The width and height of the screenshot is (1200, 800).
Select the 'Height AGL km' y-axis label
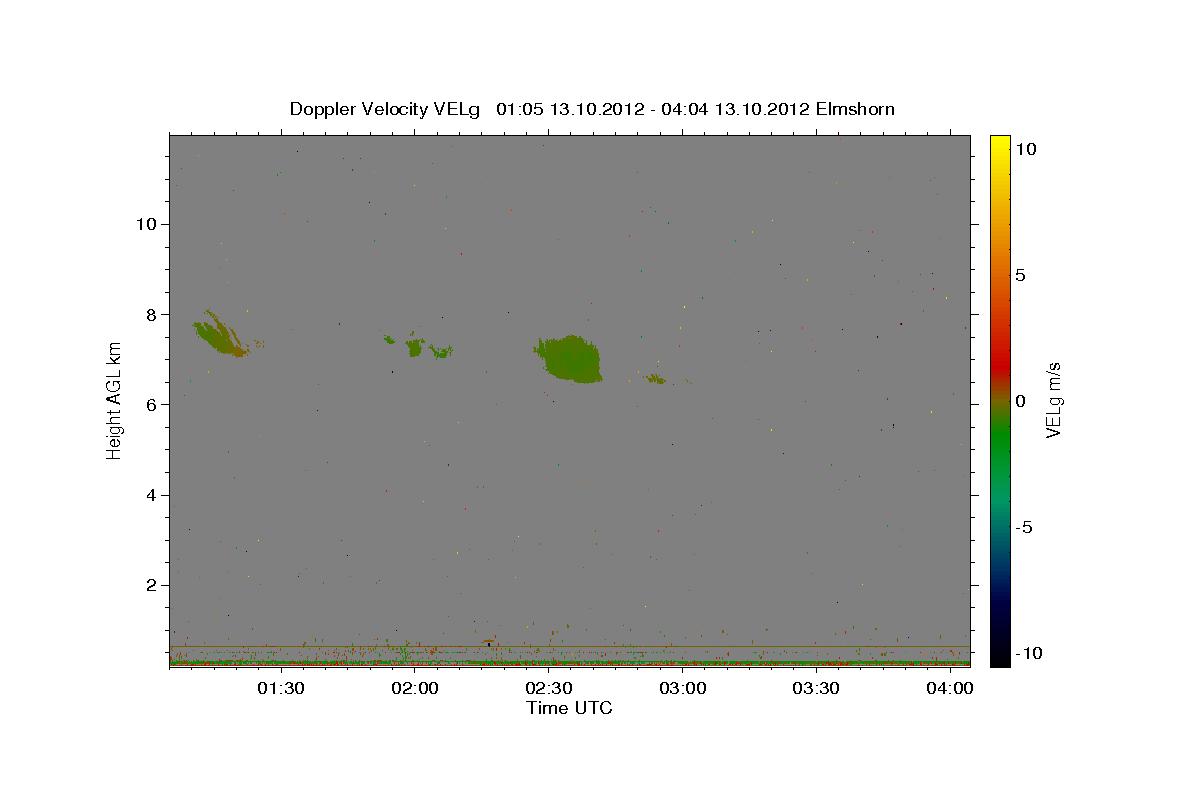click(114, 400)
